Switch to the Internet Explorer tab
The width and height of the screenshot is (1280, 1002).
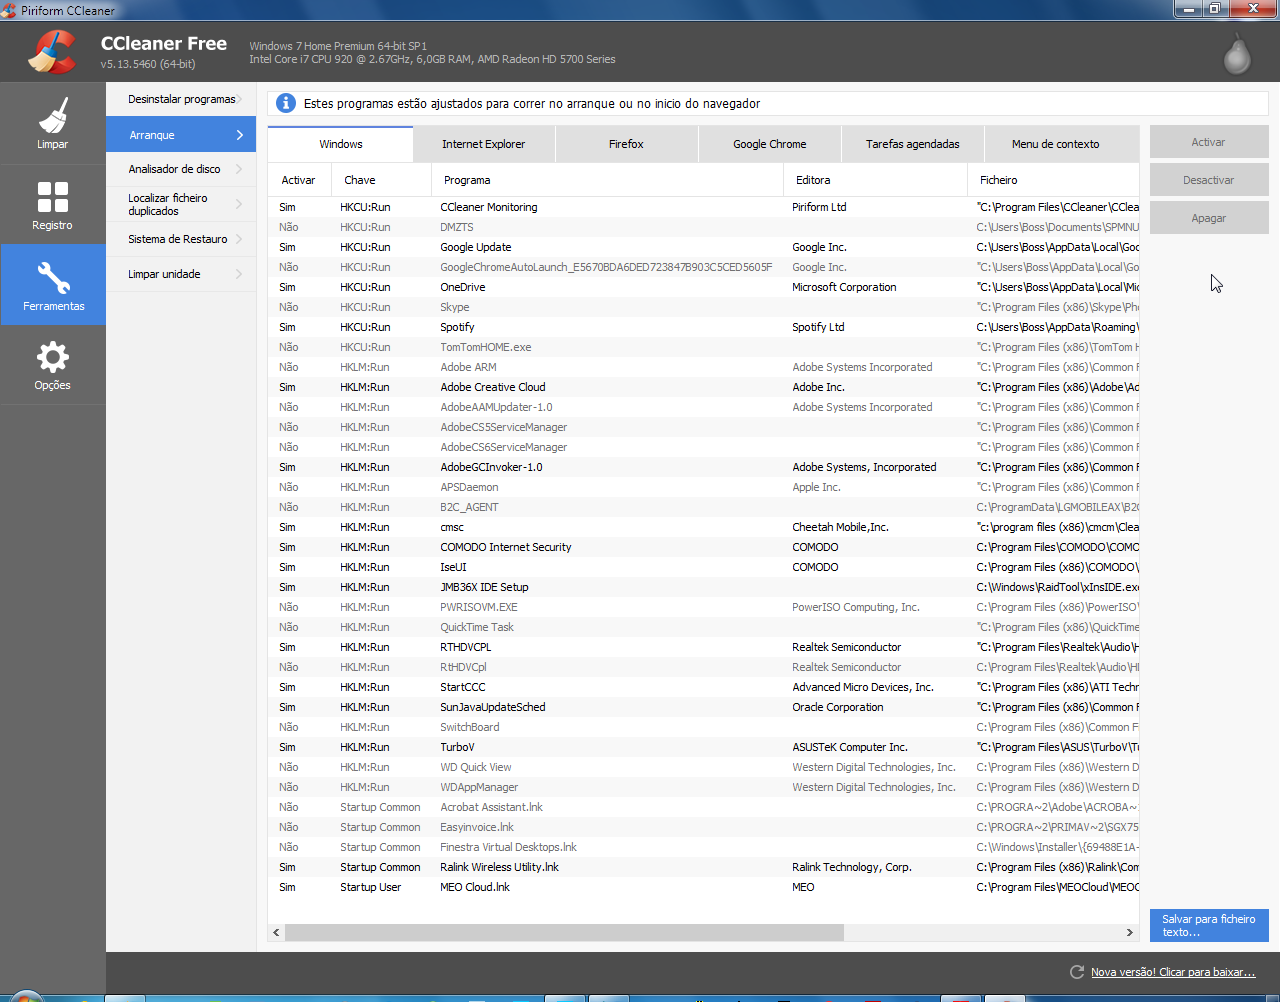point(484,144)
